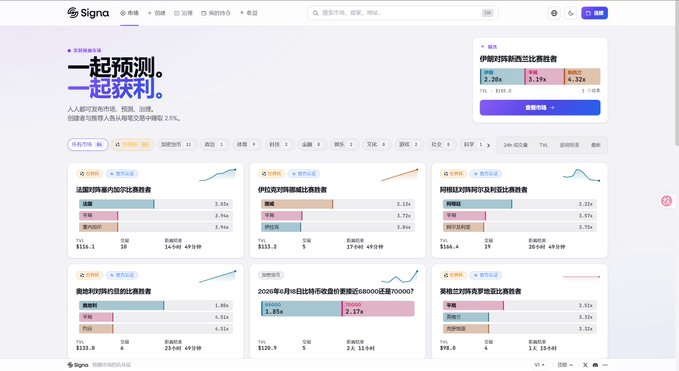Open the 收益 nav tab
The image size is (679, 371).
pyautogui.click(x=249, y=13)
